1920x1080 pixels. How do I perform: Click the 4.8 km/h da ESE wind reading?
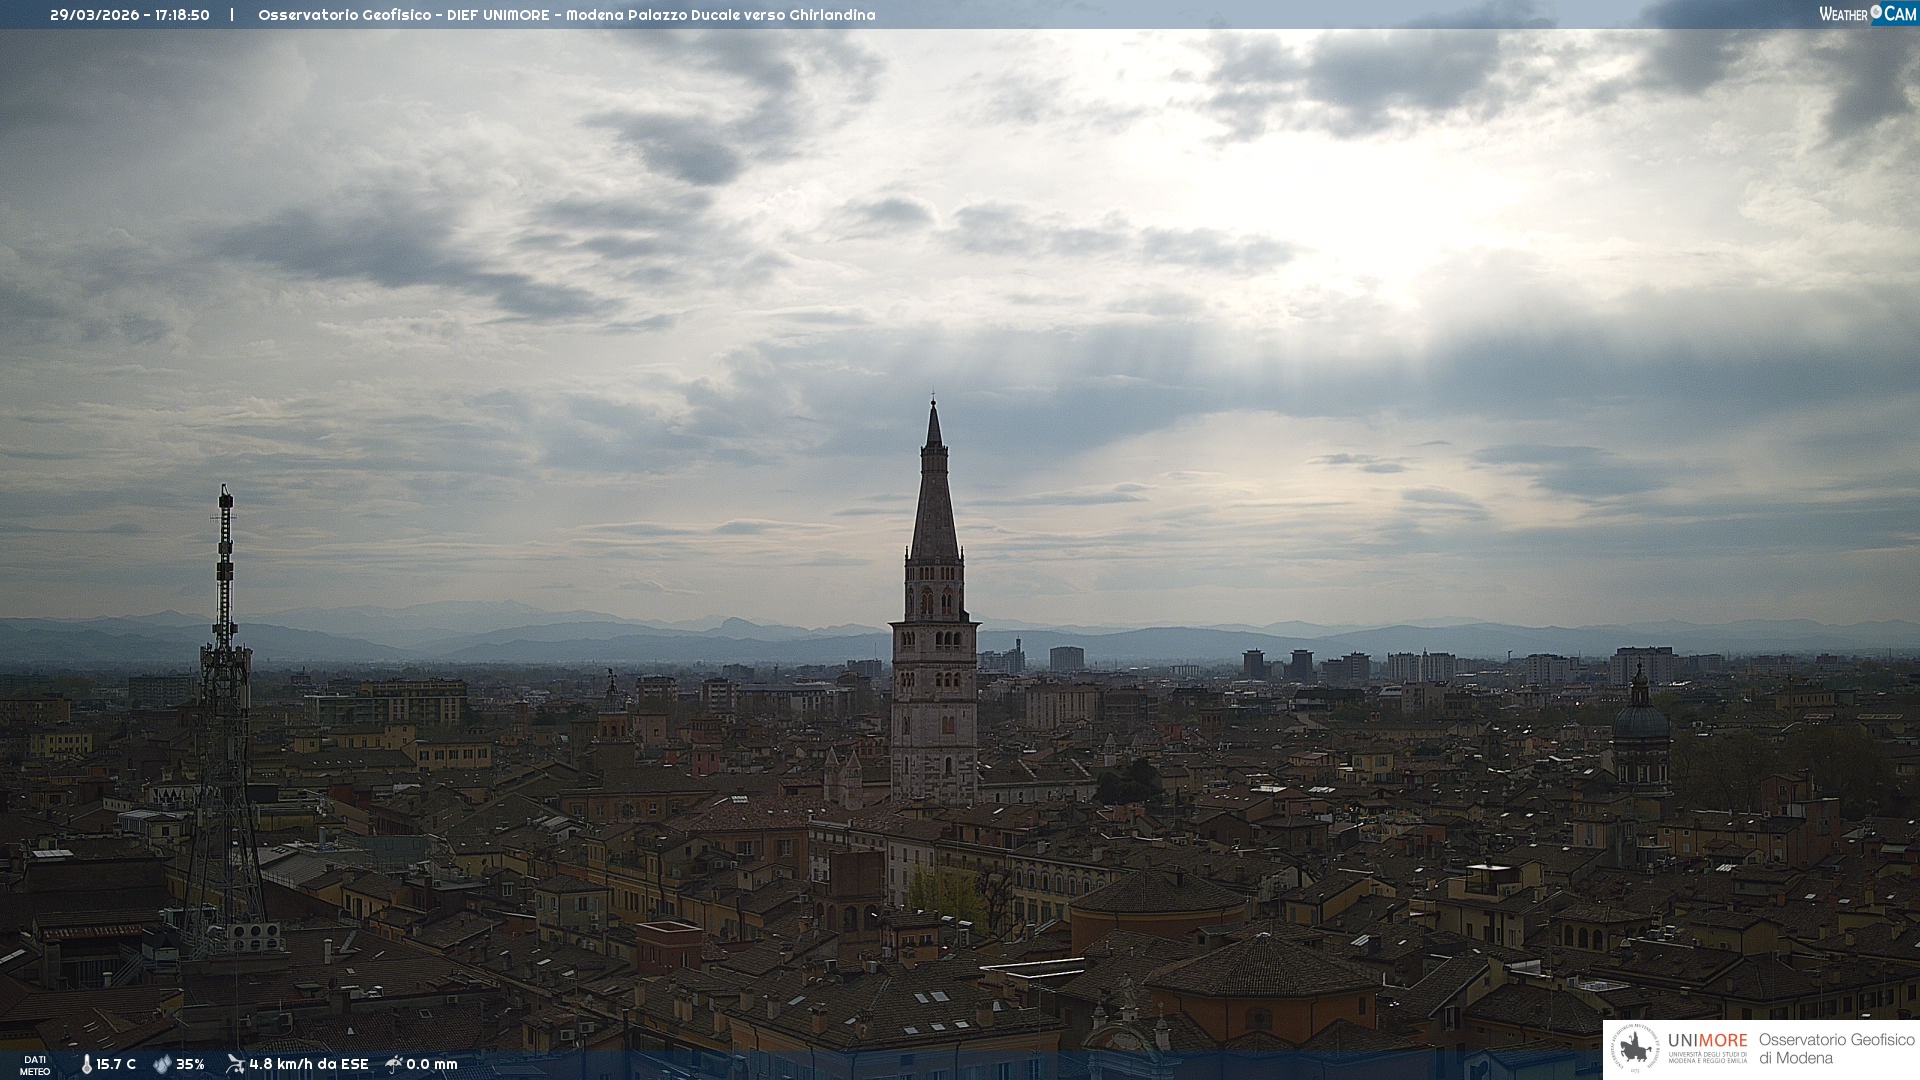pyautogui.click(x=308, y=1065)
